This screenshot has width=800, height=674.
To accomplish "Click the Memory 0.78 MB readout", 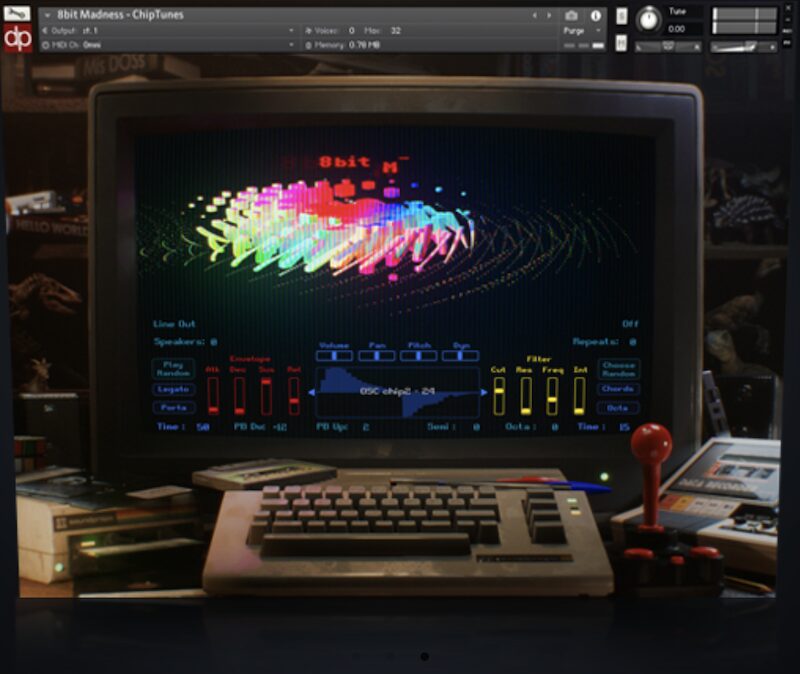I will coord(342,45).
